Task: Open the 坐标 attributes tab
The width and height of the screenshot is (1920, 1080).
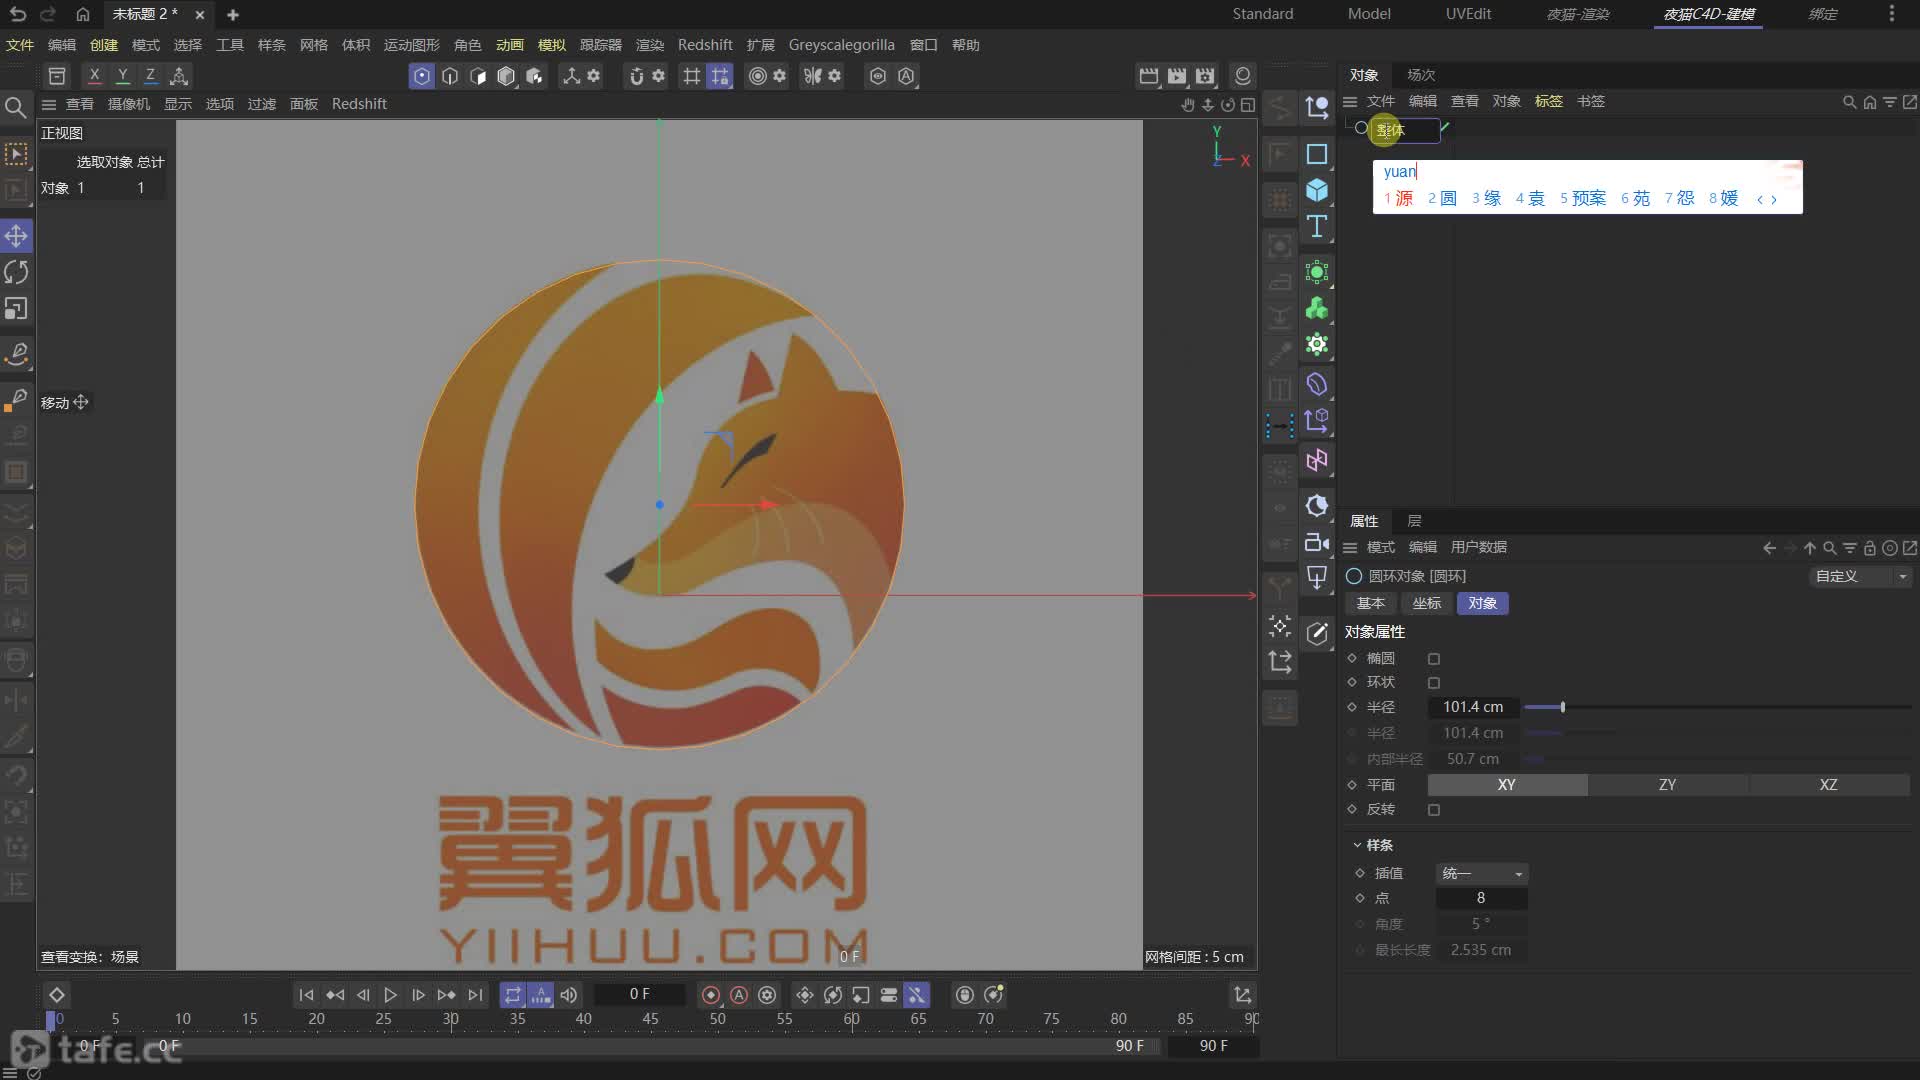Action: pyautogui.click(x=1427, y=604)
